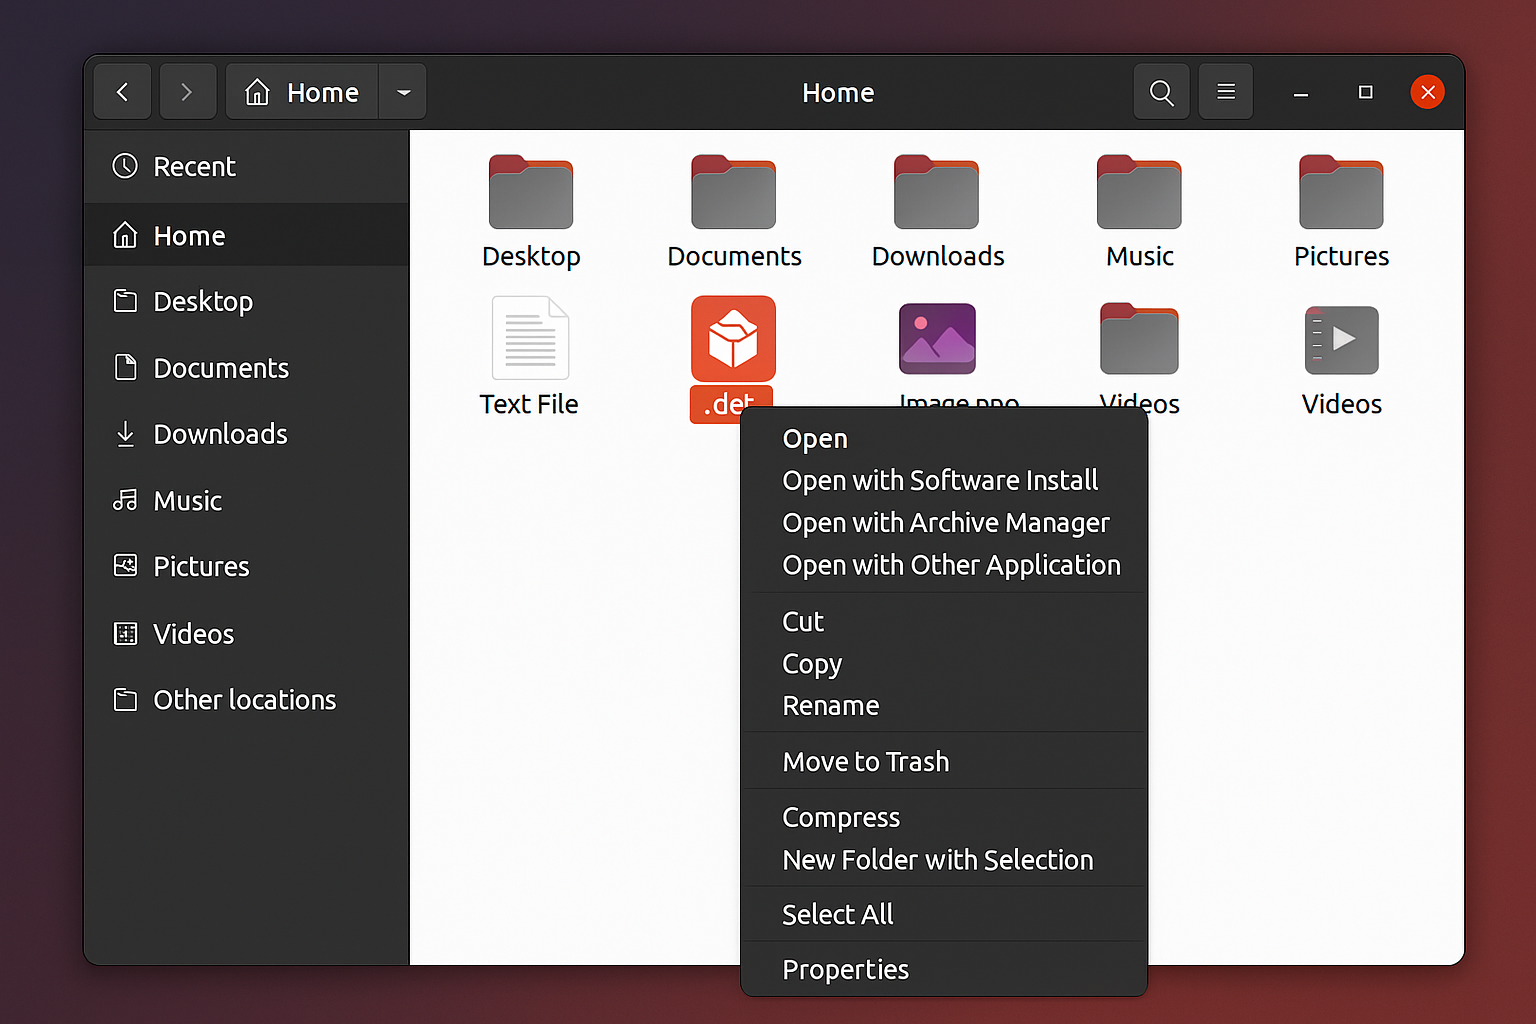The image size is (1536, 1024).
Task: Open the Text File icon
Action: (x=529, y=338)
